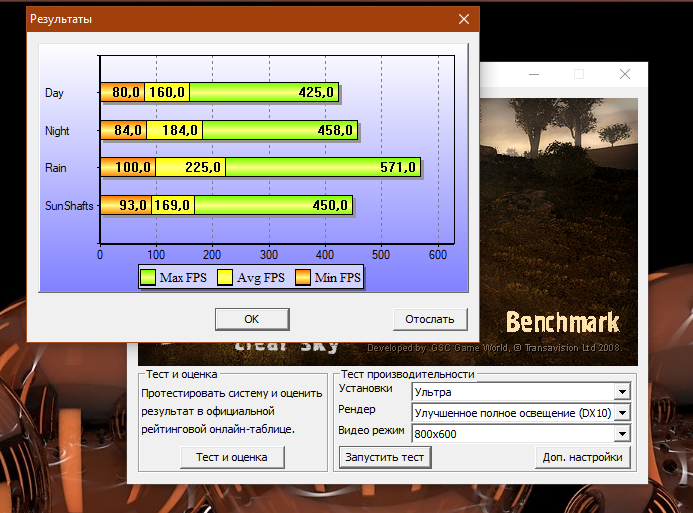Expand the Видео режим dropdown arrow
The image size is (693, 513).
click(622, 433)
